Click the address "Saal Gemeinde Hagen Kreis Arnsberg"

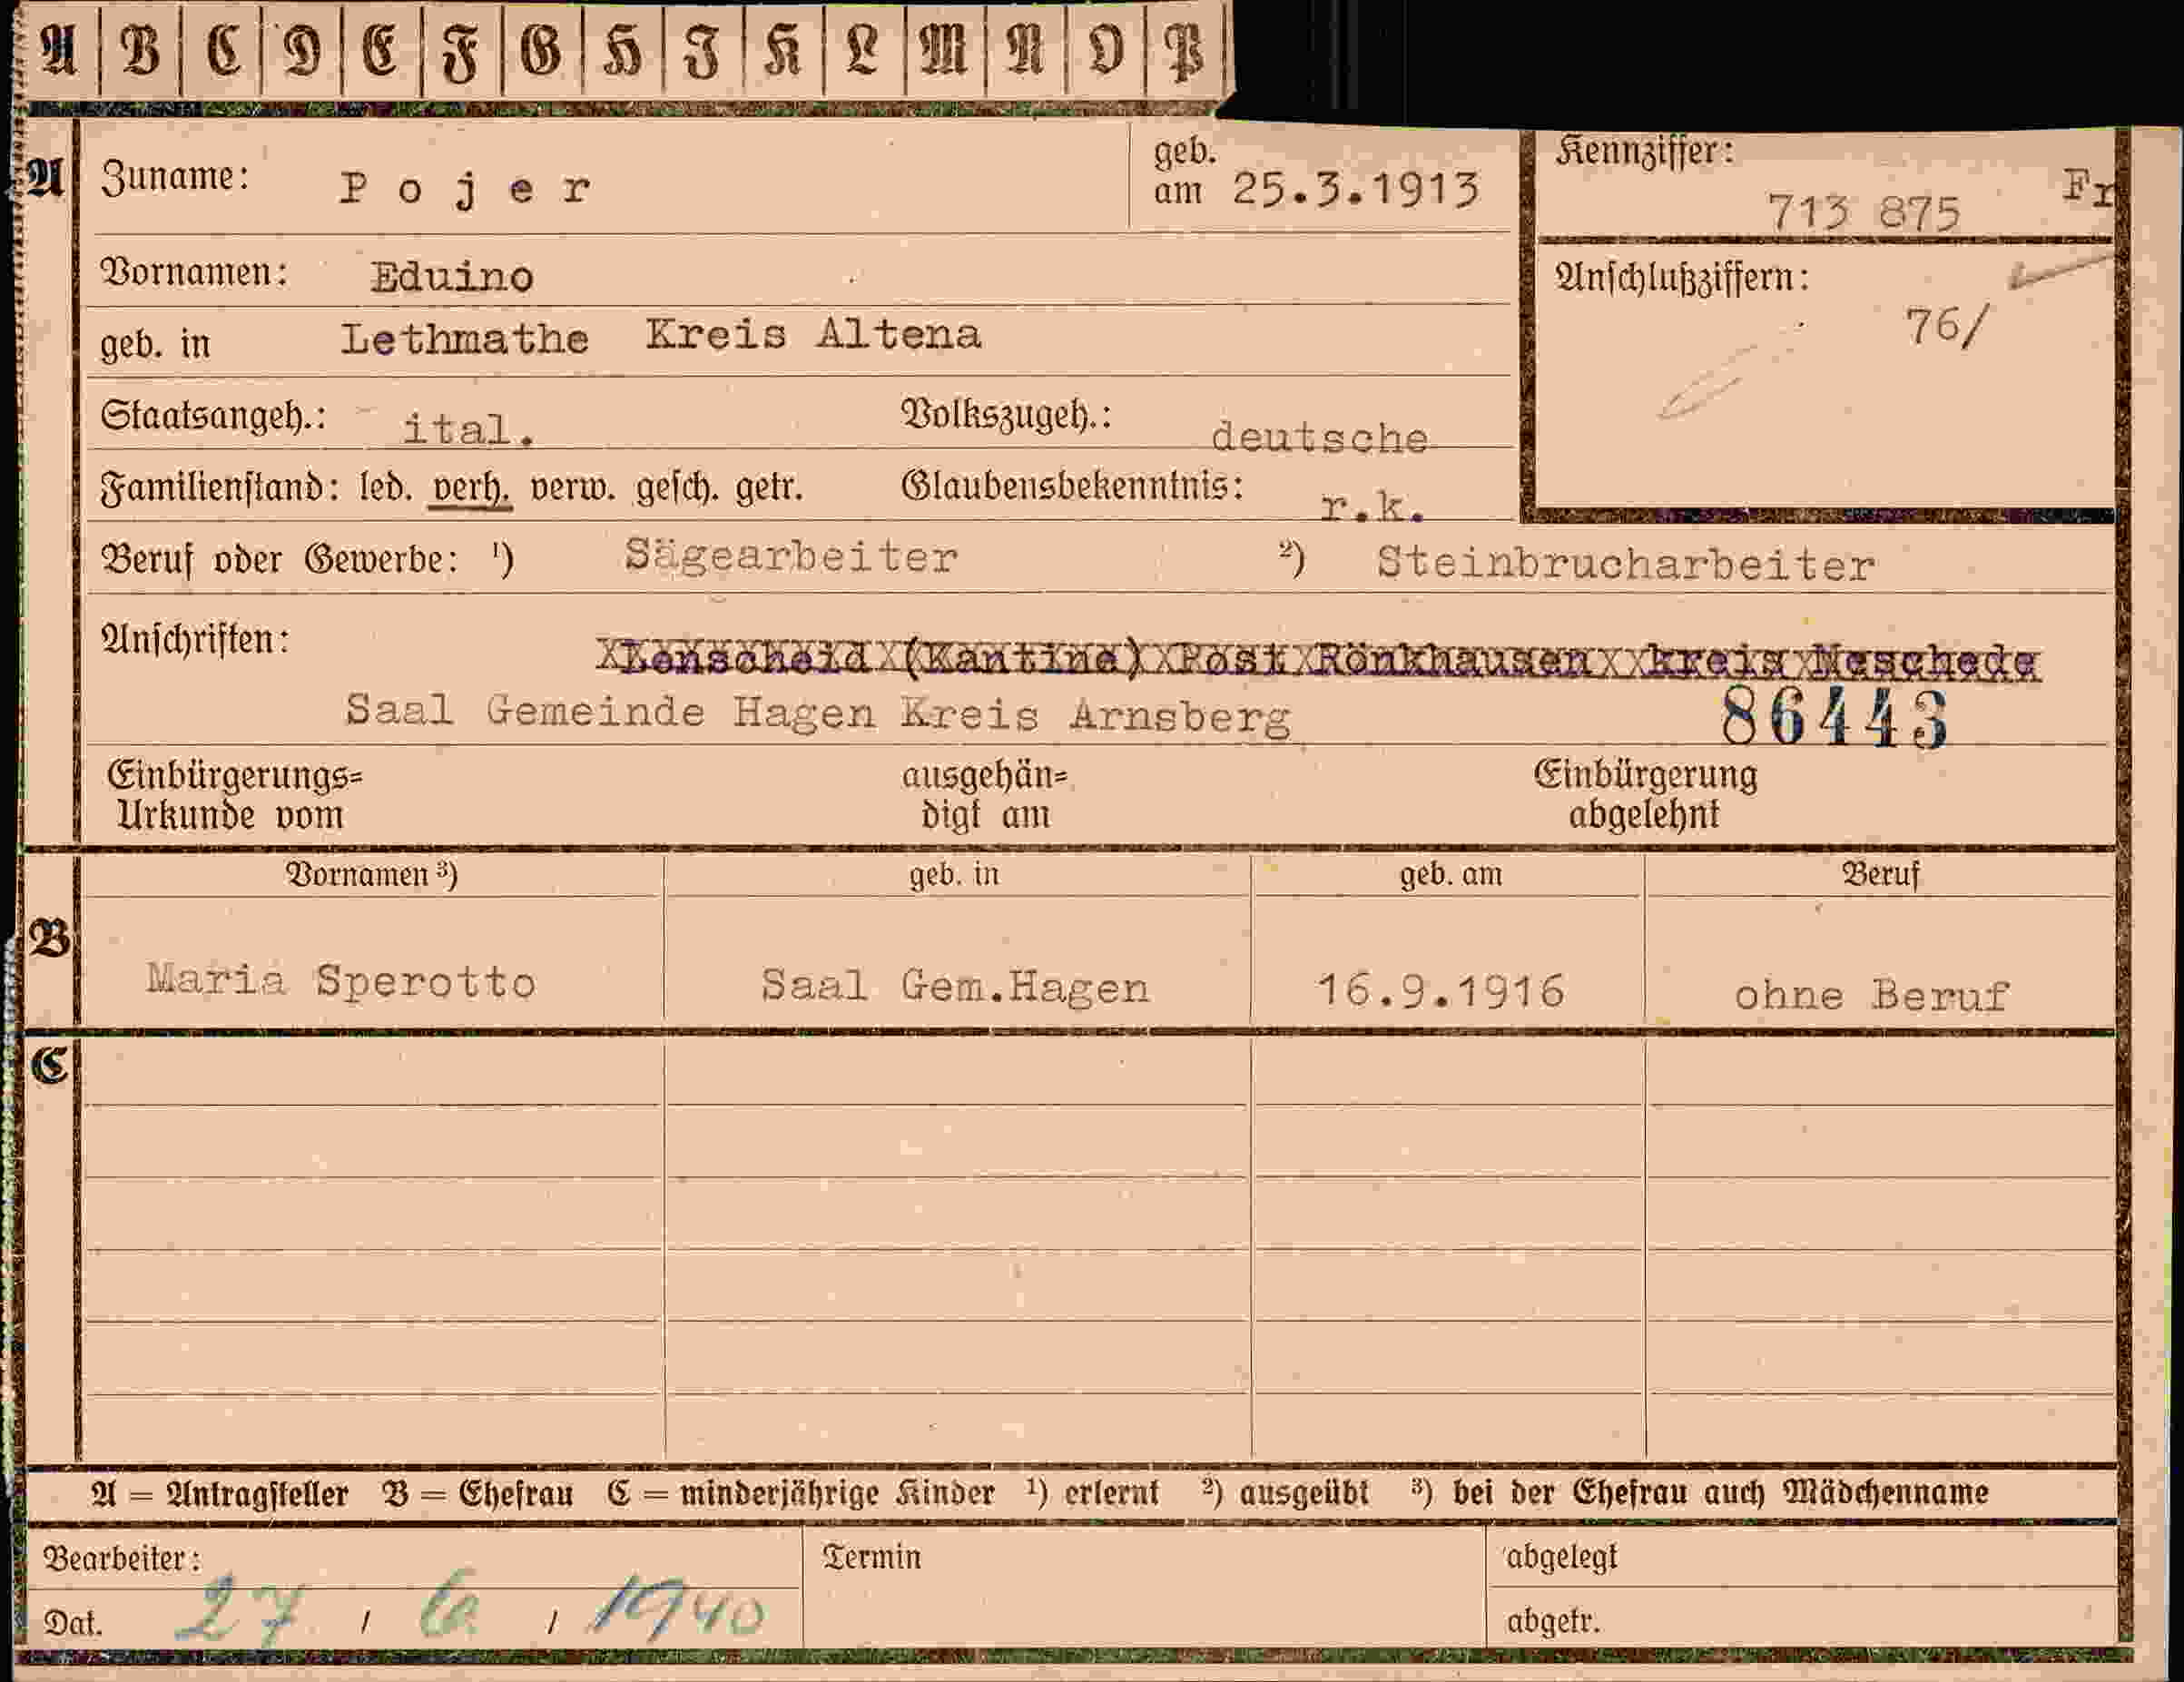coord(818,714)
